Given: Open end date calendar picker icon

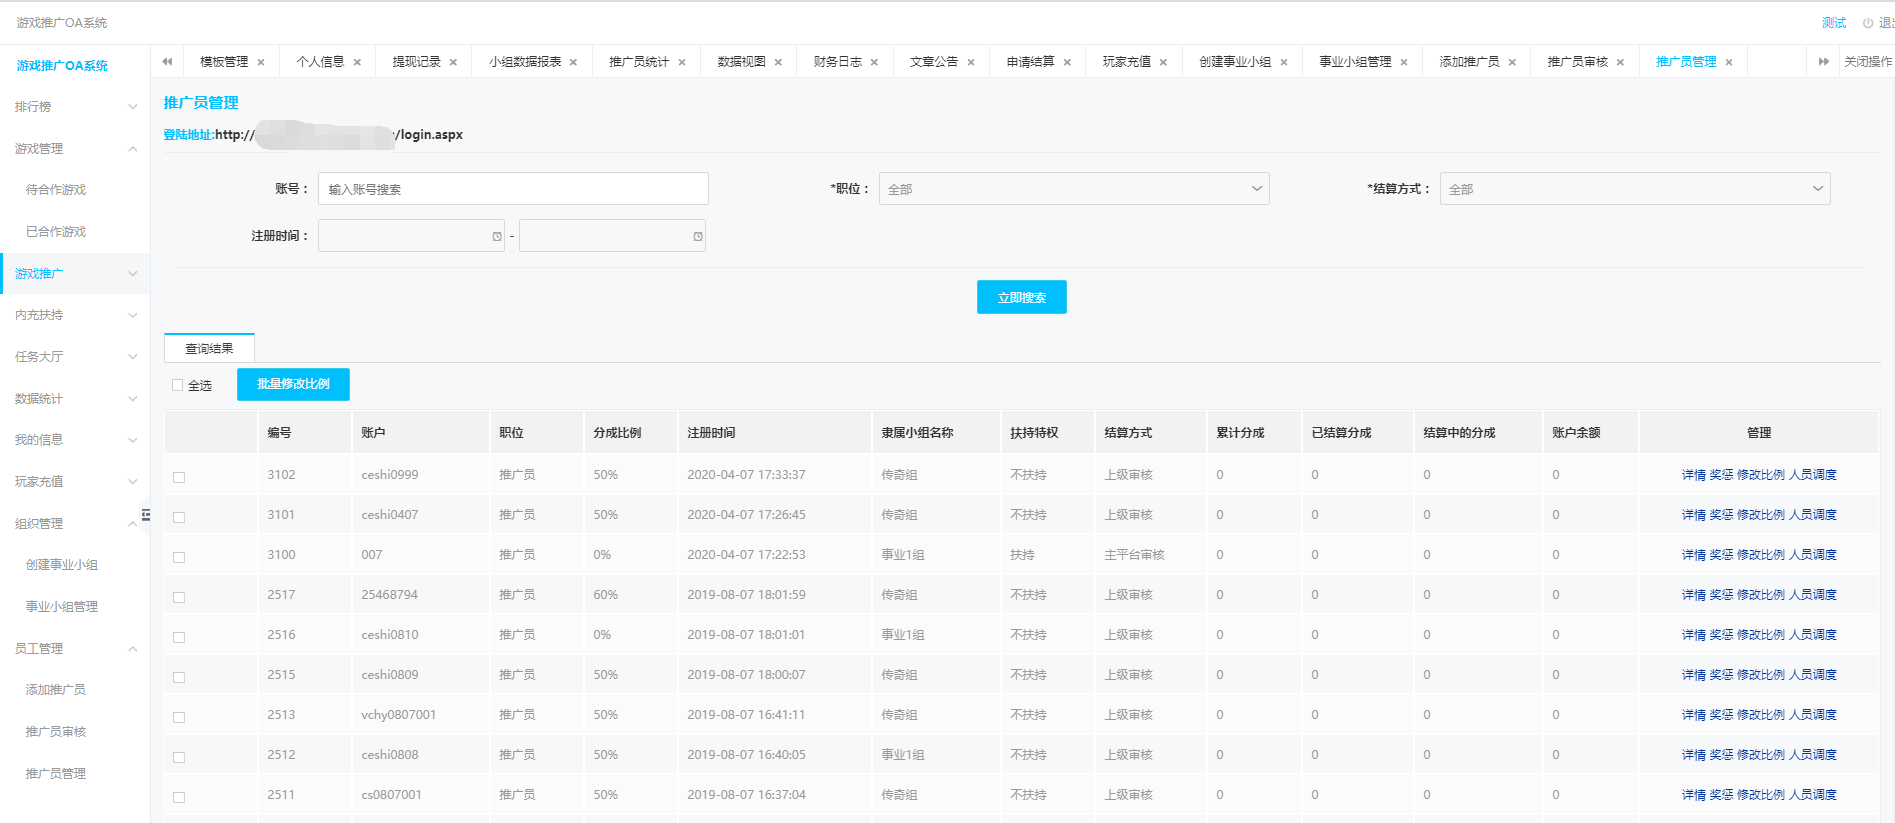Looking at the screenshot, I should pyautogui.click(x=698, y=237).
